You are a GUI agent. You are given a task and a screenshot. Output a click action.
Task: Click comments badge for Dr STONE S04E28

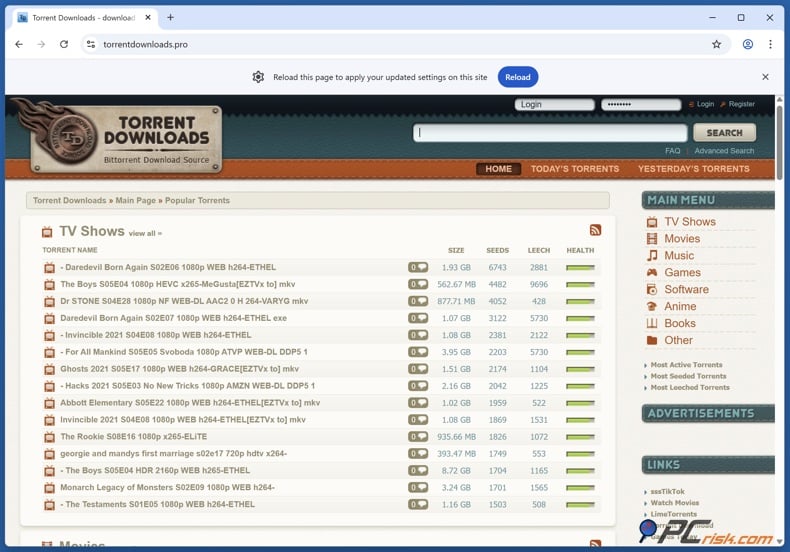[418, 301]
